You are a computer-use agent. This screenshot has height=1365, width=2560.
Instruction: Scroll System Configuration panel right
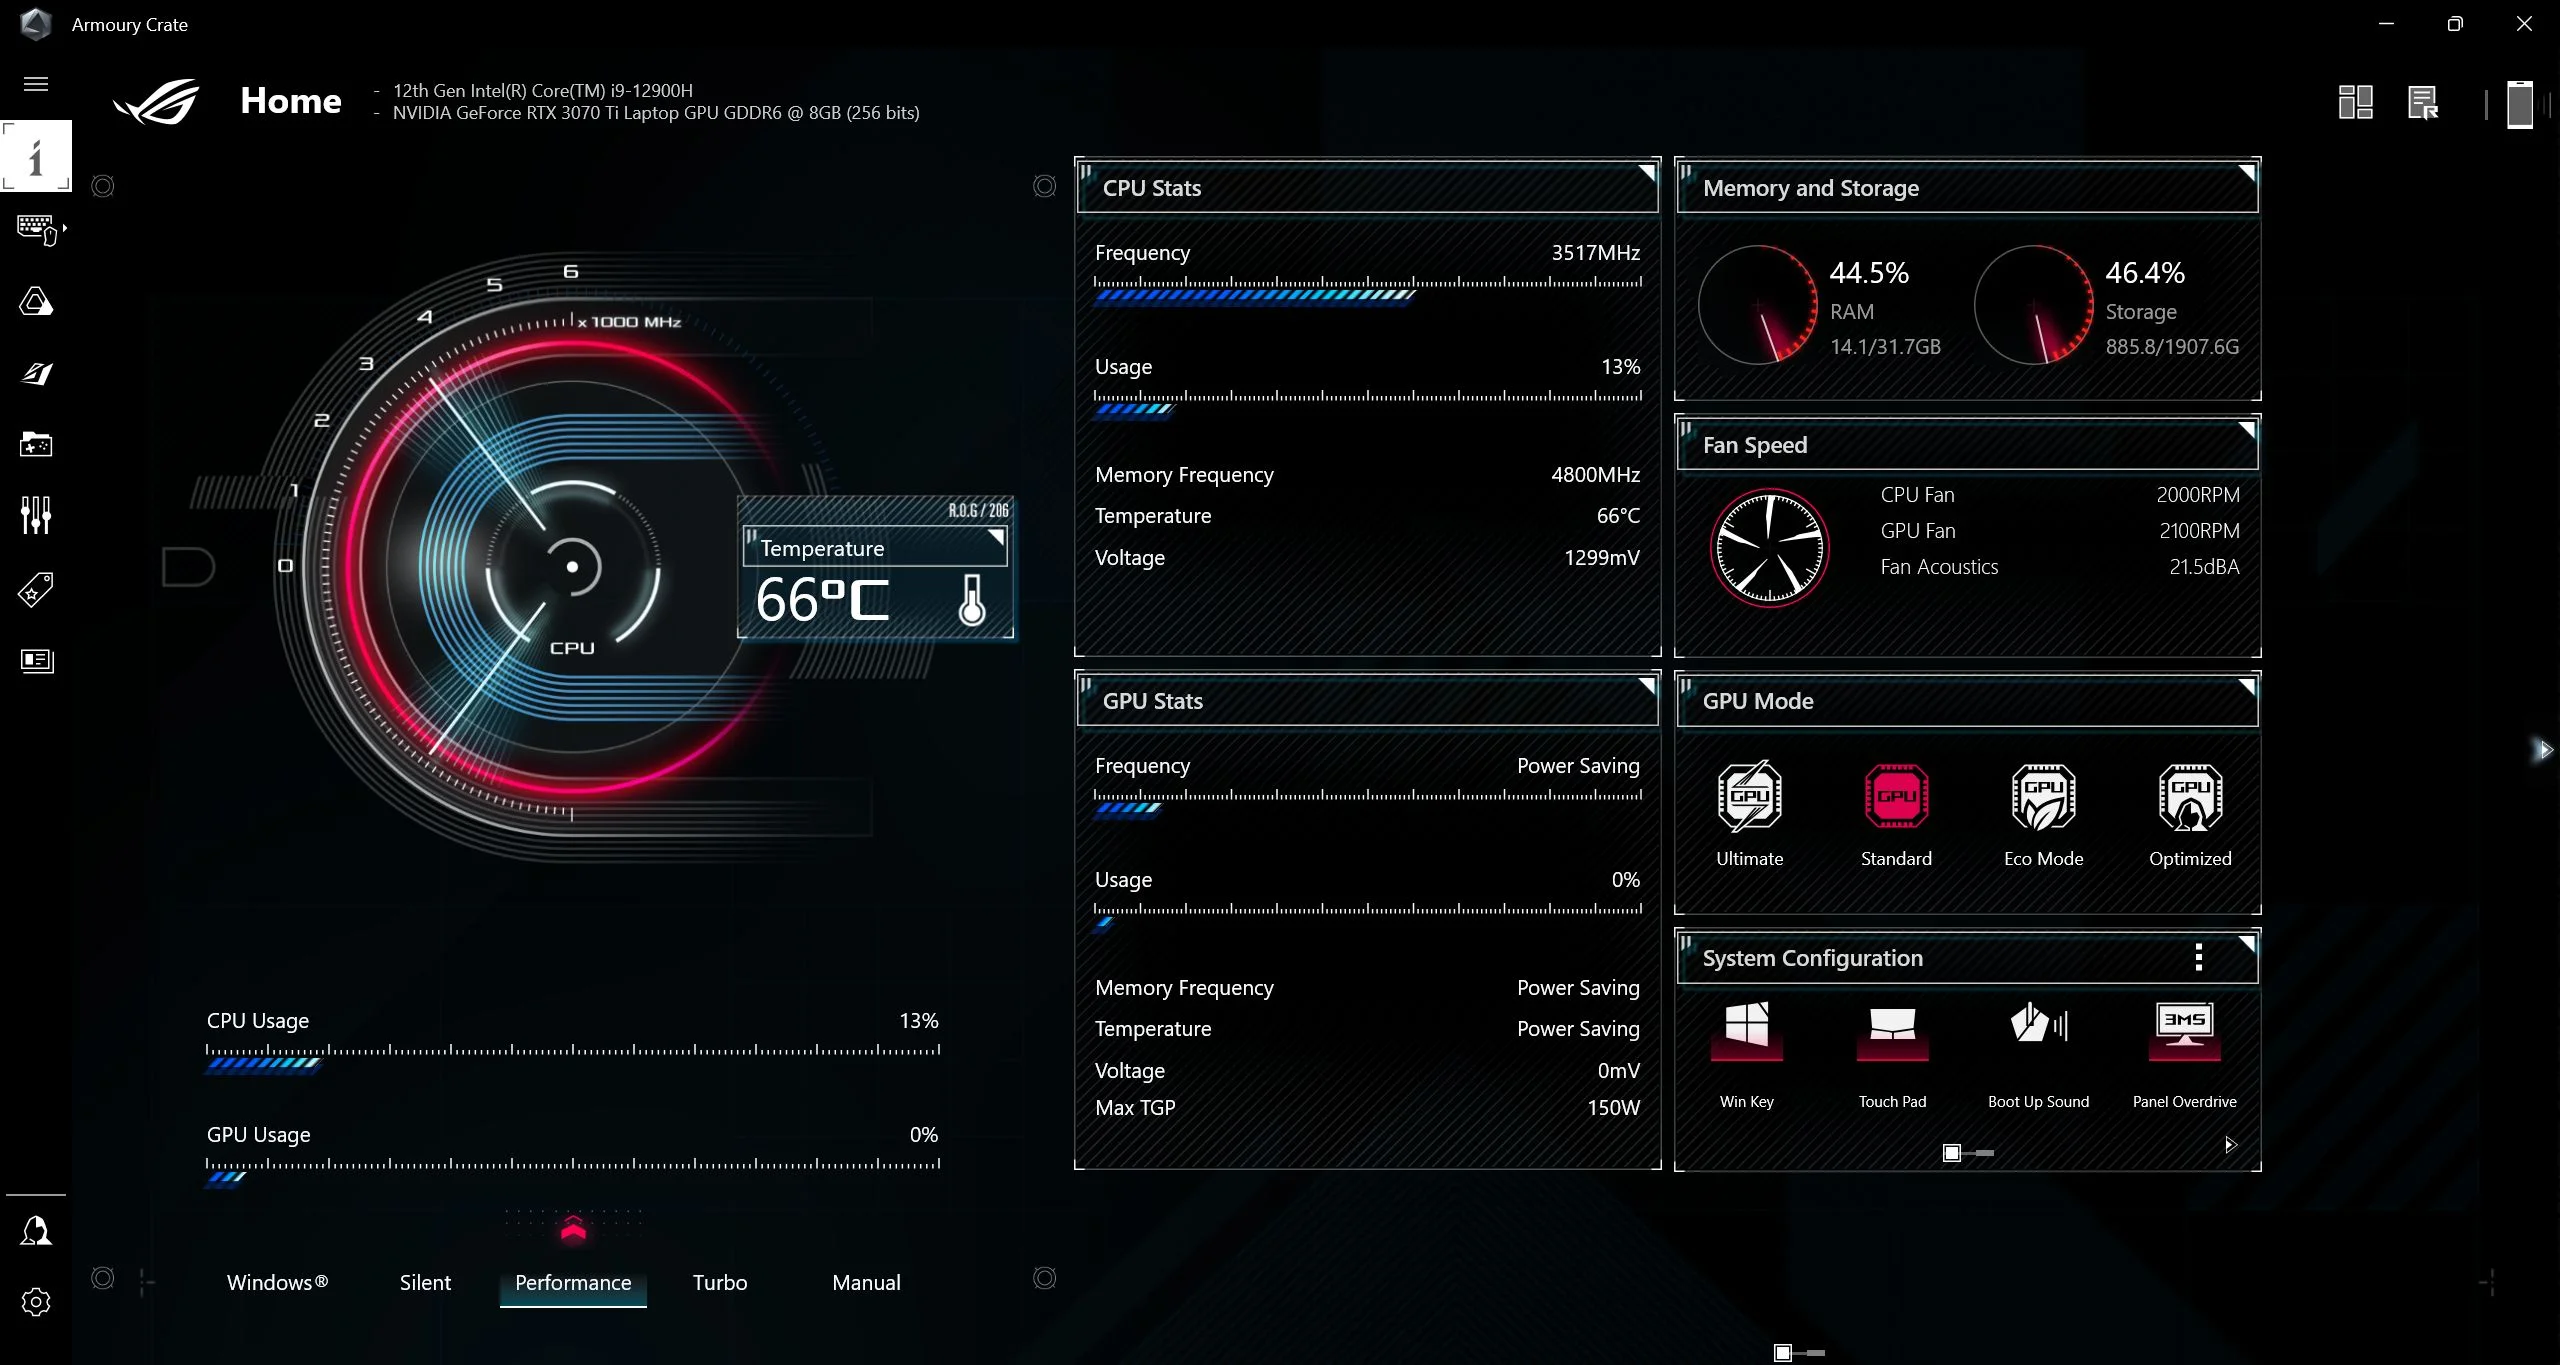pos(2230,1145)
